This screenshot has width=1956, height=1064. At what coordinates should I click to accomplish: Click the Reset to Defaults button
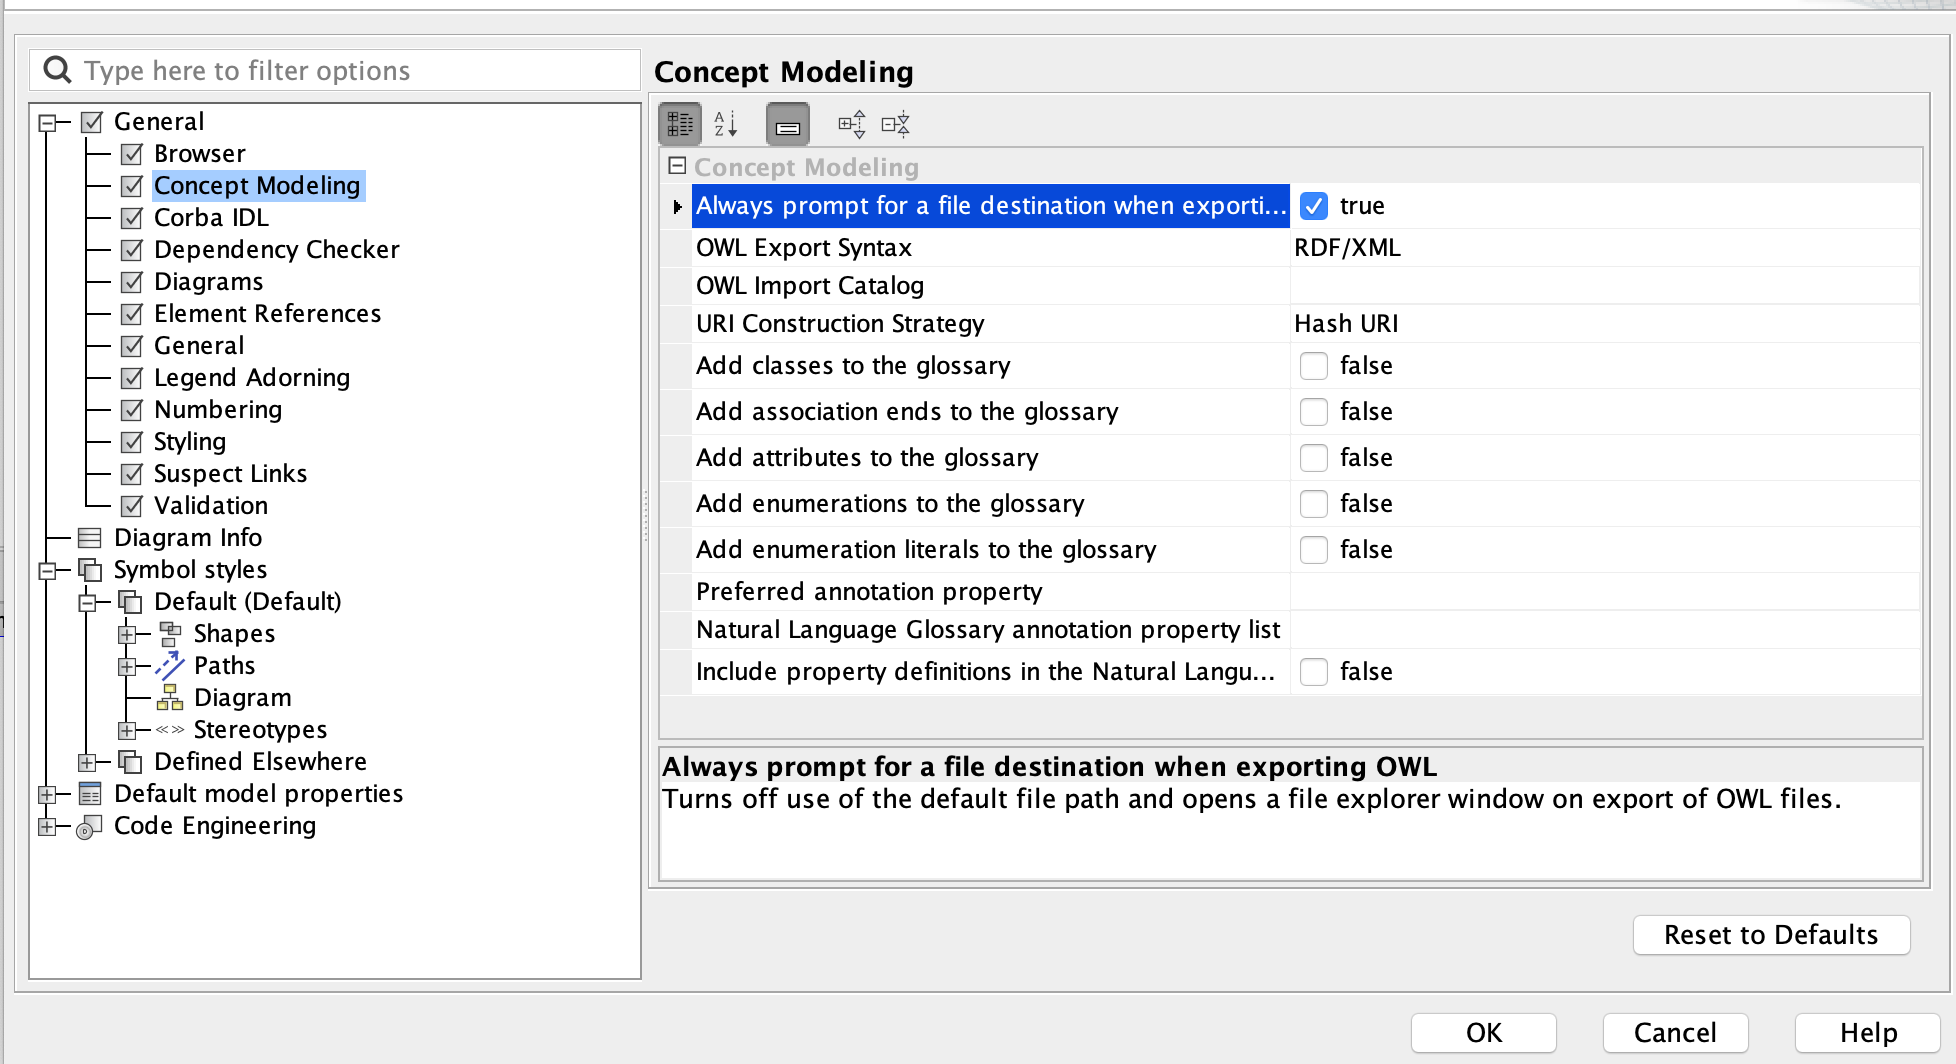(x=1771, y=935)
